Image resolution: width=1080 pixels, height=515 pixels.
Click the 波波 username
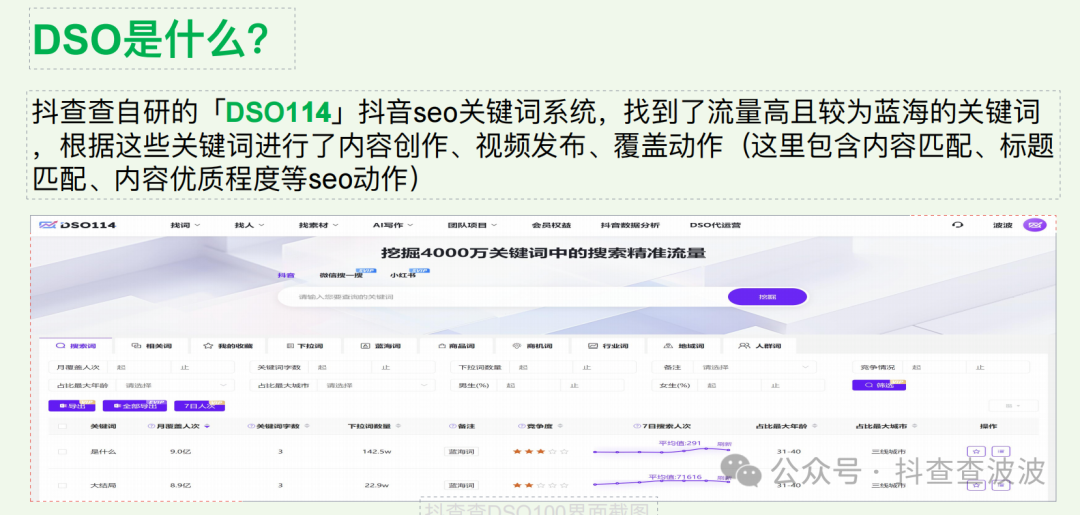(1002, 225)
